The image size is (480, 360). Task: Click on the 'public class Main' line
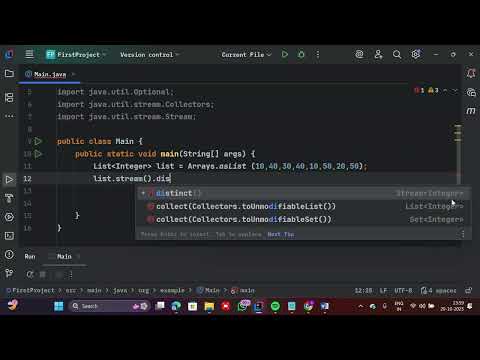100,141
